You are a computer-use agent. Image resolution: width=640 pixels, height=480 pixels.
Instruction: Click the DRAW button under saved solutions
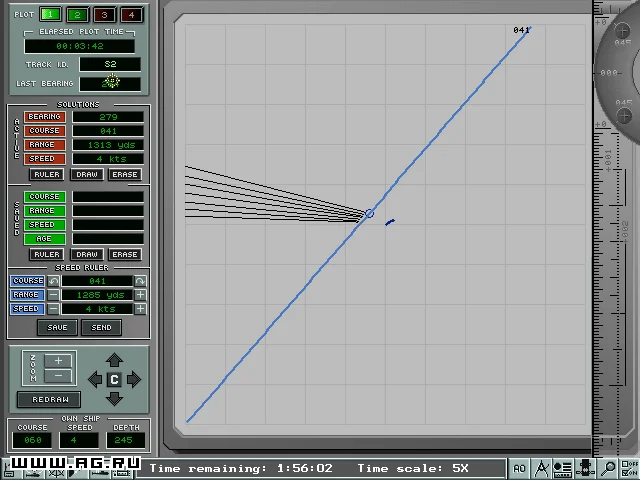(87, 255)
